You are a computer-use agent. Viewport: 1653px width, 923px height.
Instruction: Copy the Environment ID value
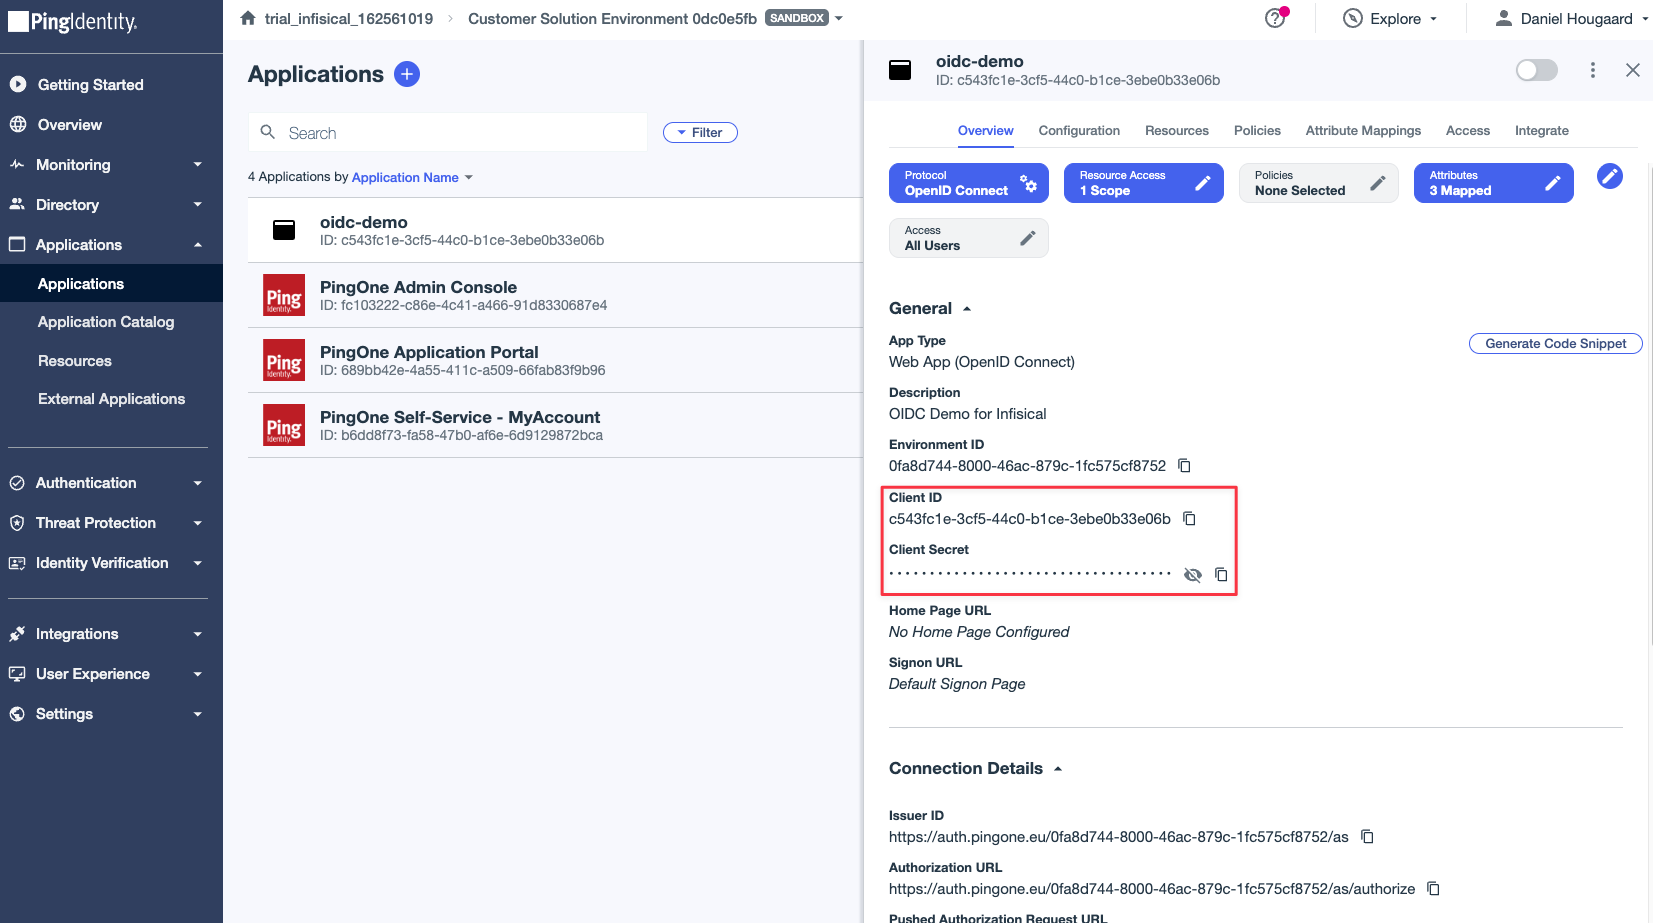(1184, 466)
